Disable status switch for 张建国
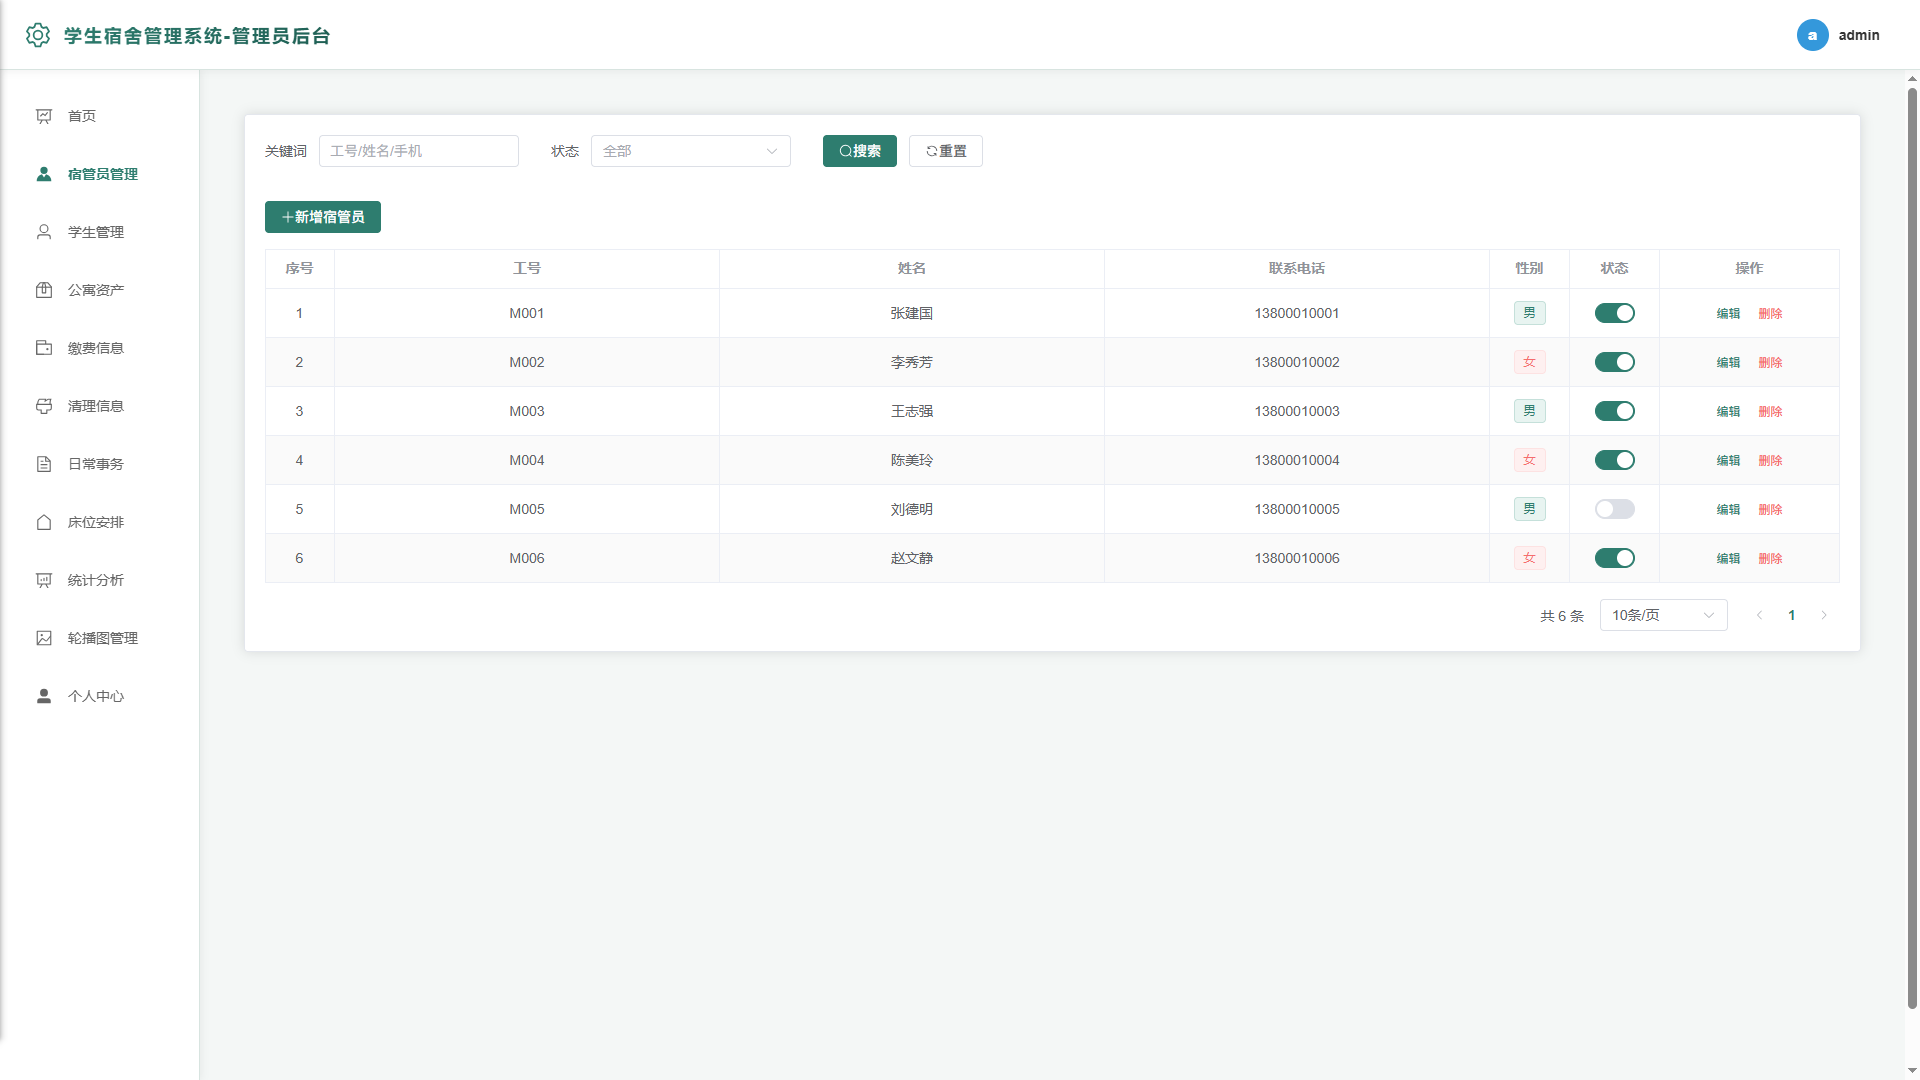Image resolution: width=1920 pixels, height=1080 pixels. pyautogui.click(x=1614, y=313)
